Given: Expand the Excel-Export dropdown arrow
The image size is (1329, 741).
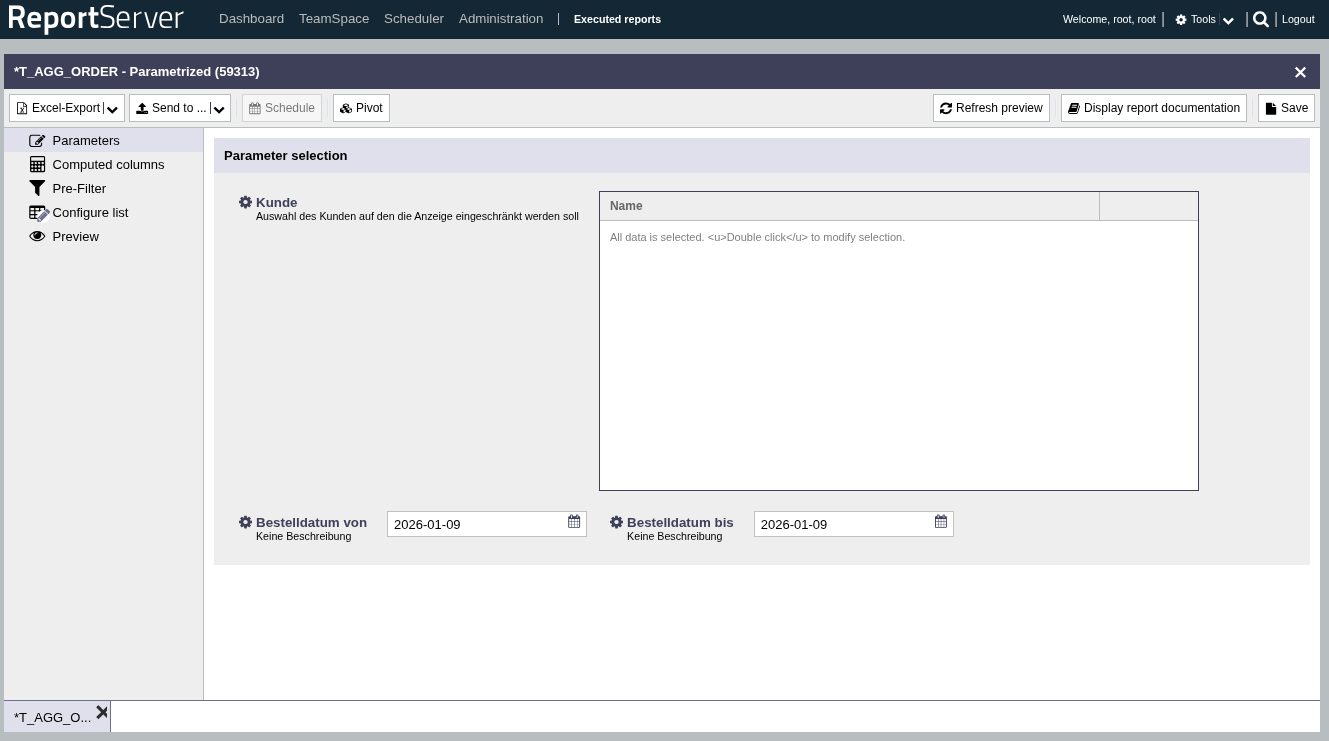Looking at the screenshot, I should click(x=113, y=109).
